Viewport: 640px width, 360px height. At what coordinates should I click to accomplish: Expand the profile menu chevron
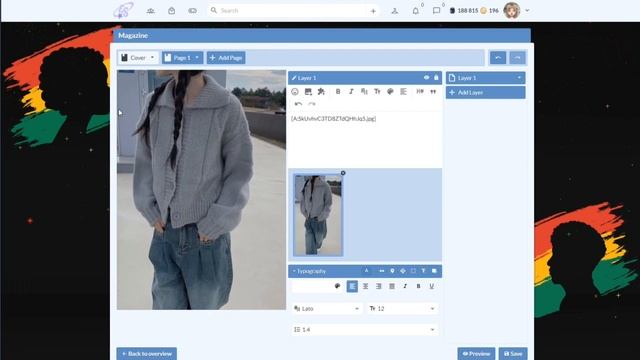tap(527, 11)
